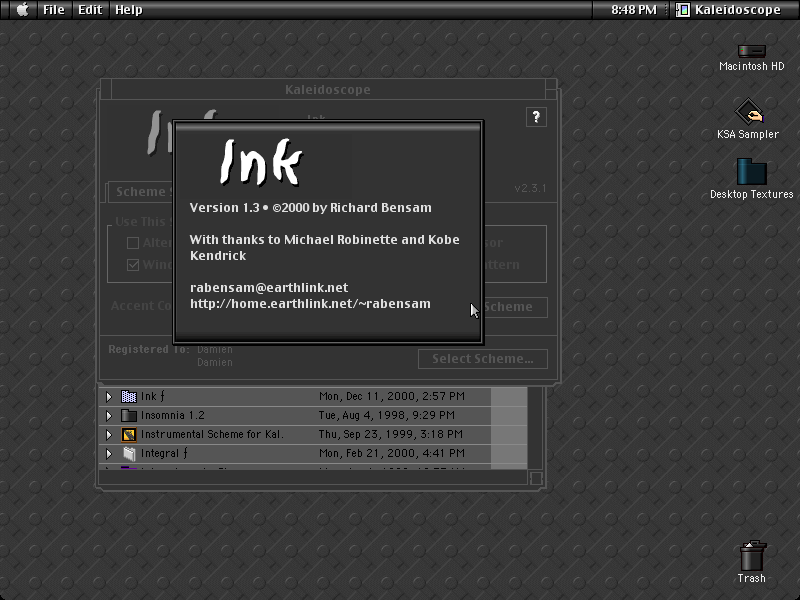Viewport: 800px width, 600px height.
Task: Switch to the Scheme tab in Kaleidoscope
Action: (141, 192)
